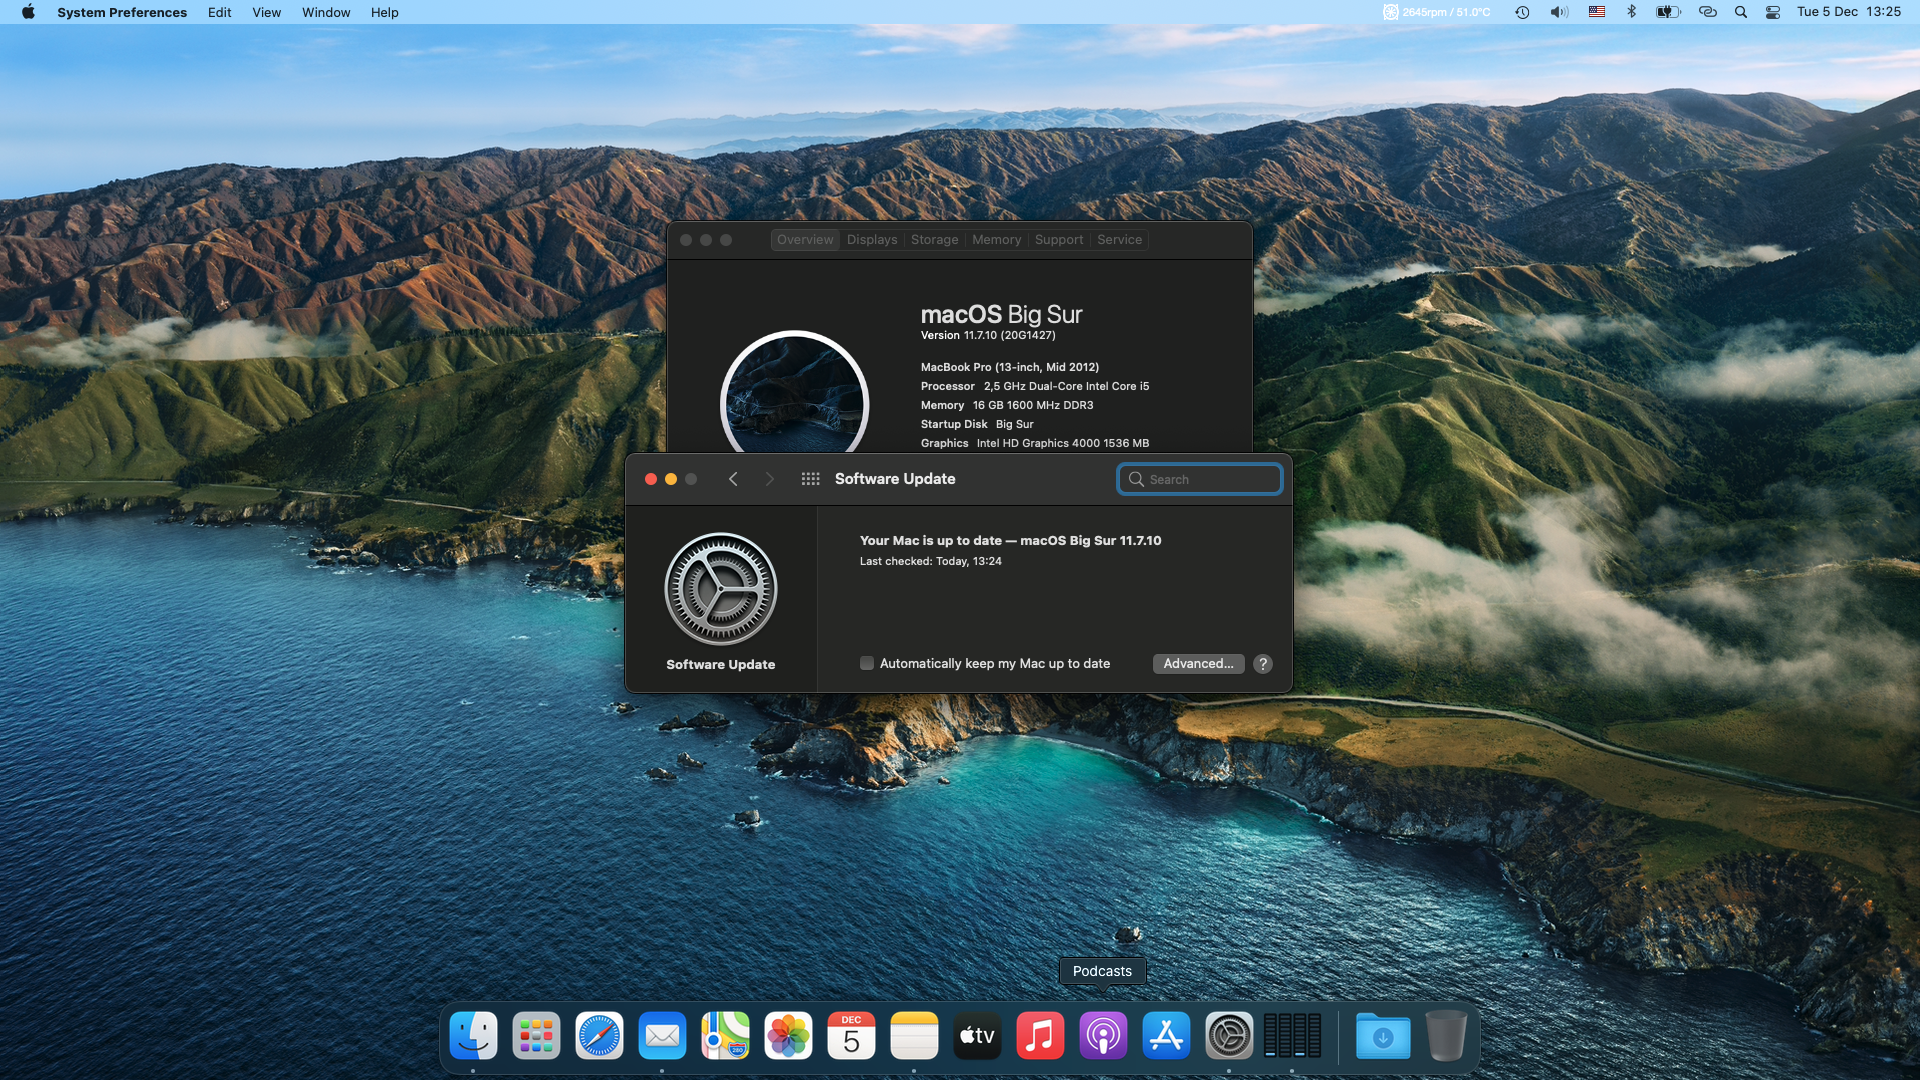Toggle automatically keep Mac up to date
This screenshot has height=1080, width=1920.
(866, 663)
